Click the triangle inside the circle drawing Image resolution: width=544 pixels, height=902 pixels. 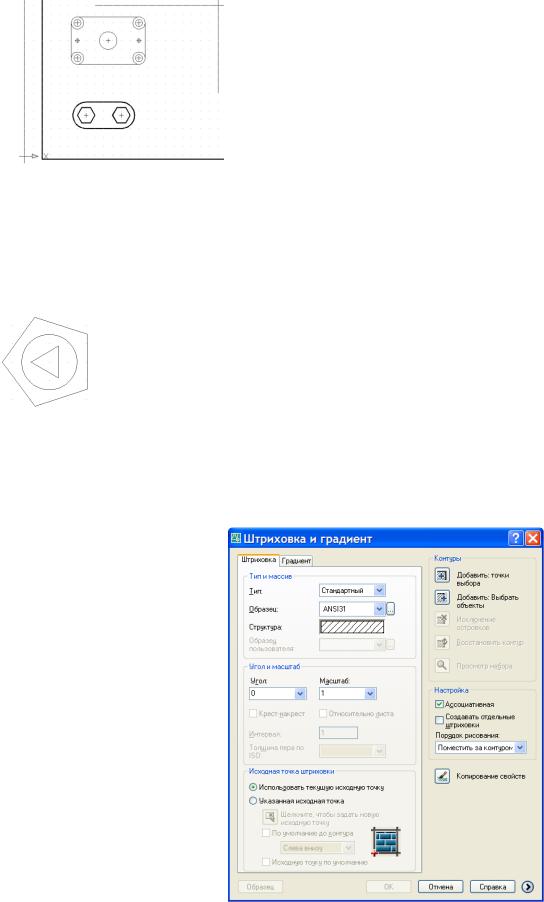coord(47,362)
